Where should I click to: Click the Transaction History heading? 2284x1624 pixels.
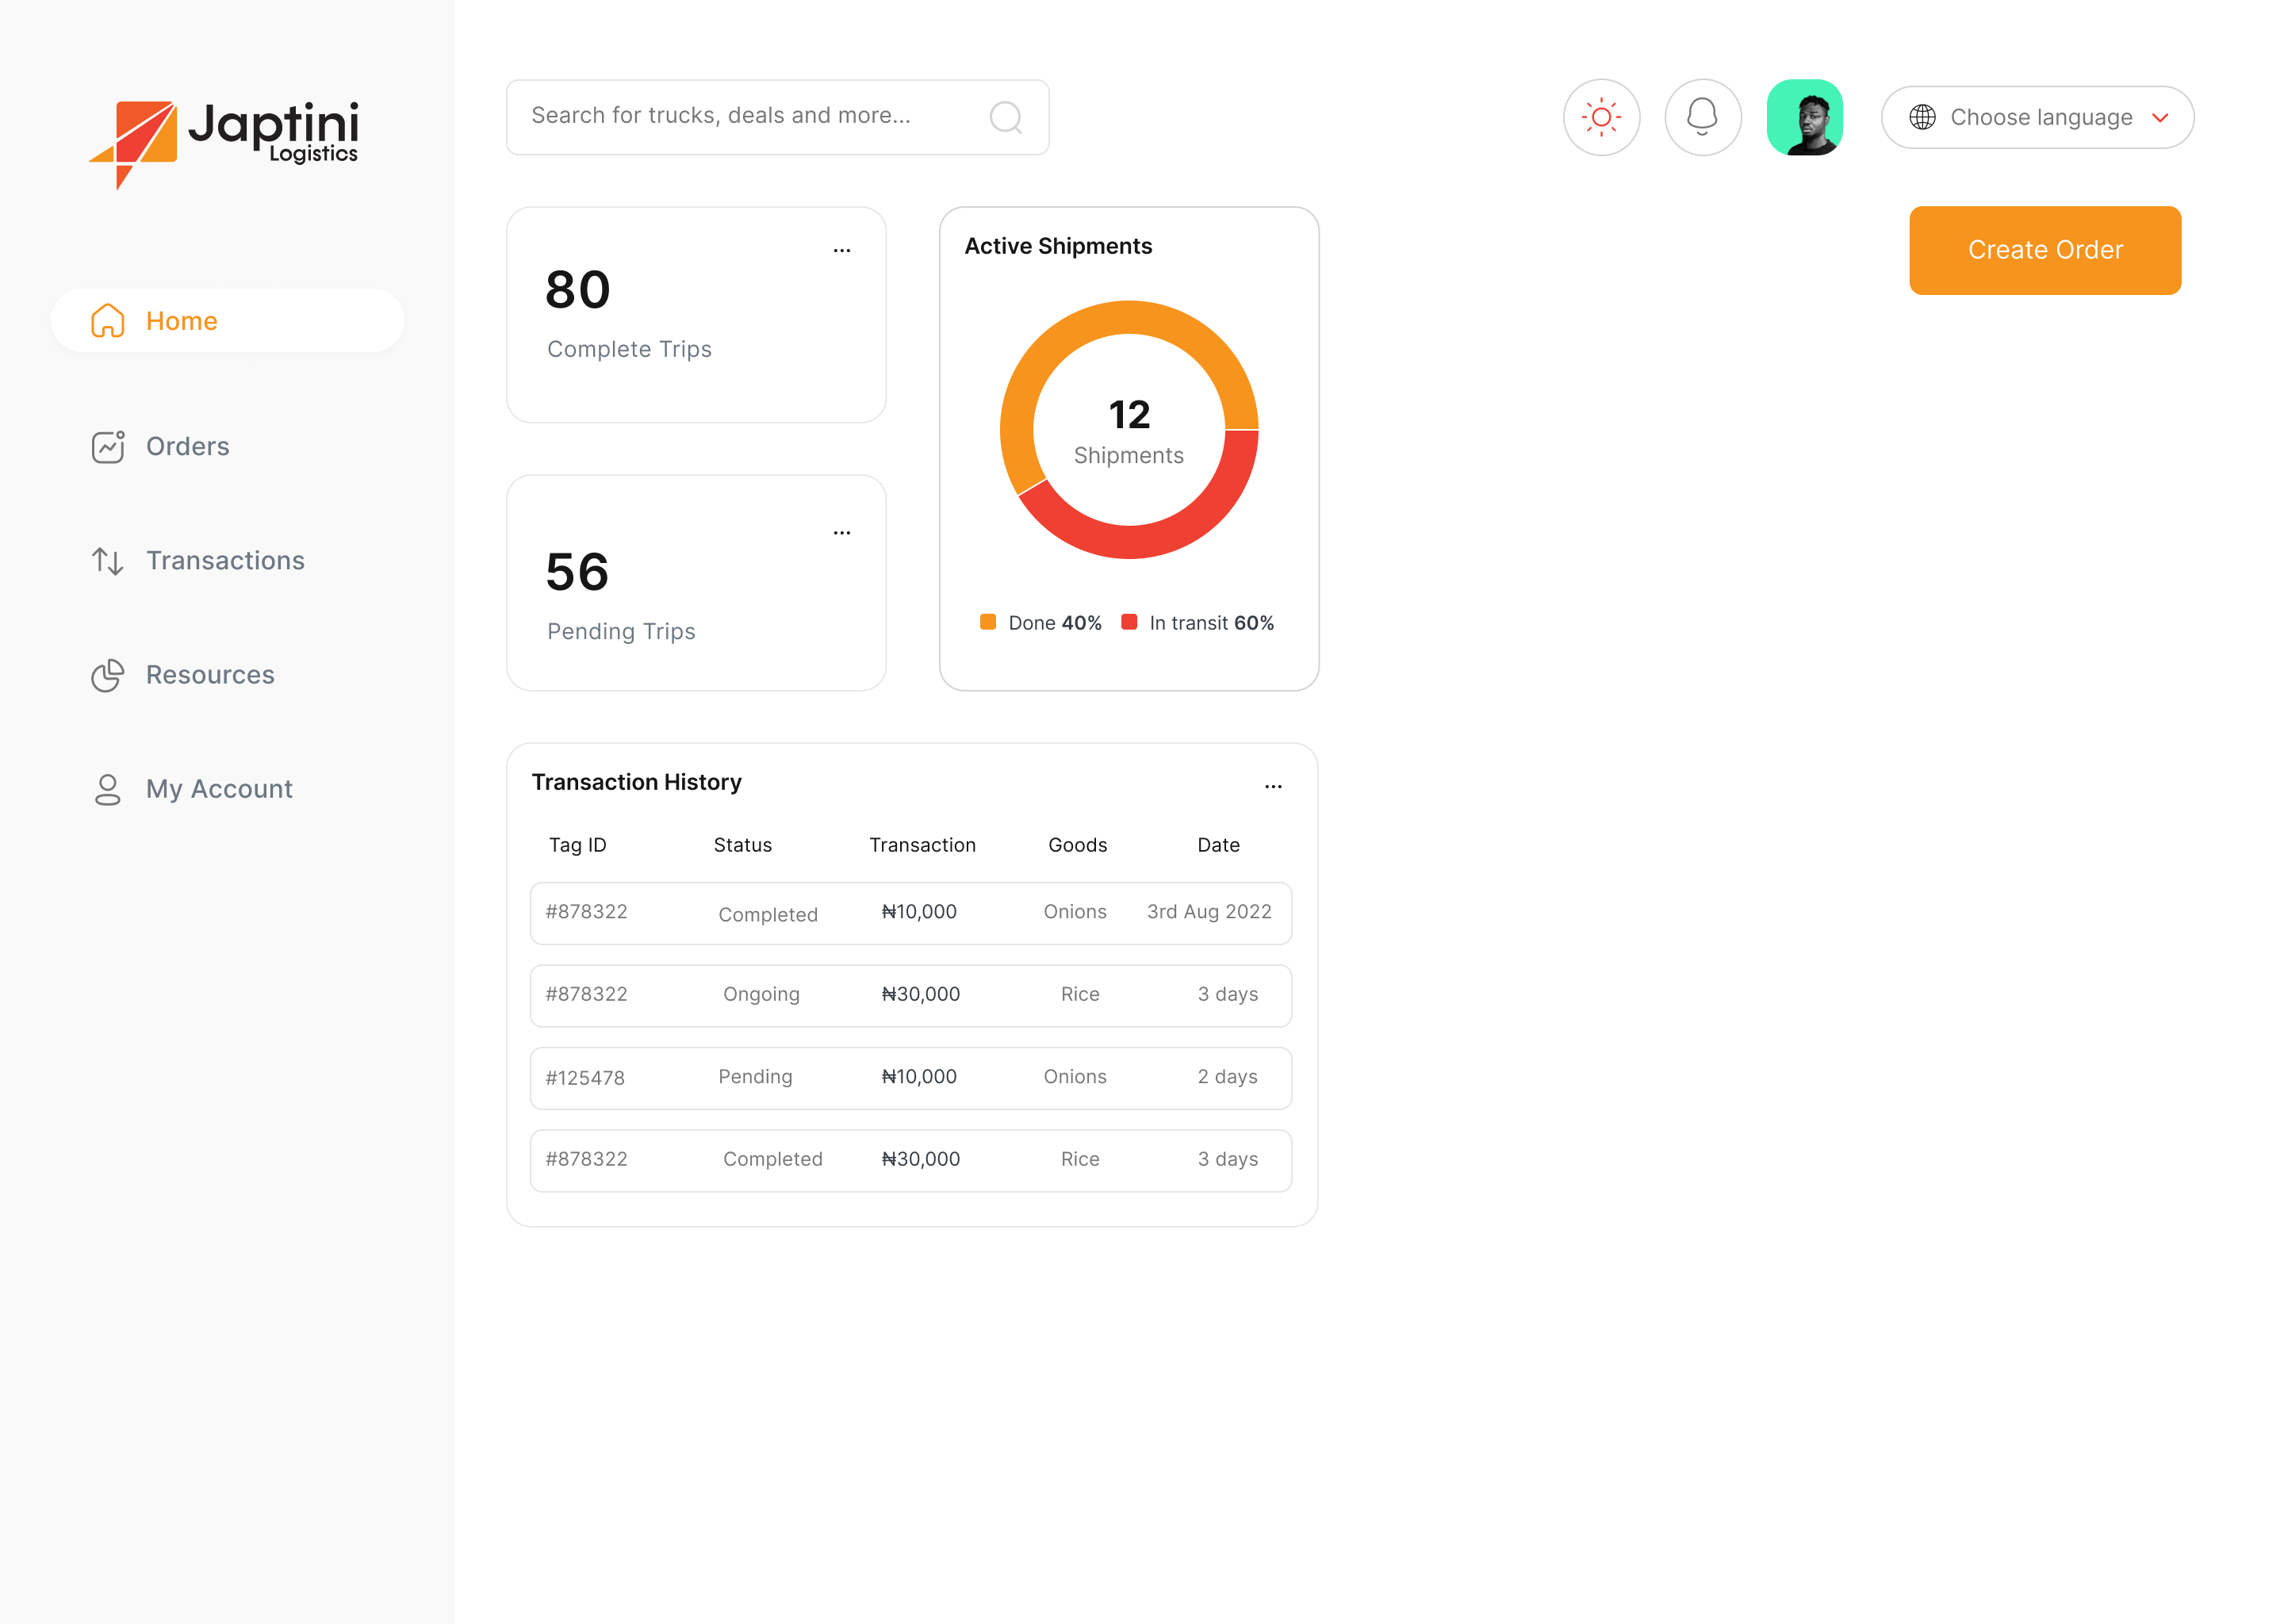pos(636,782)
